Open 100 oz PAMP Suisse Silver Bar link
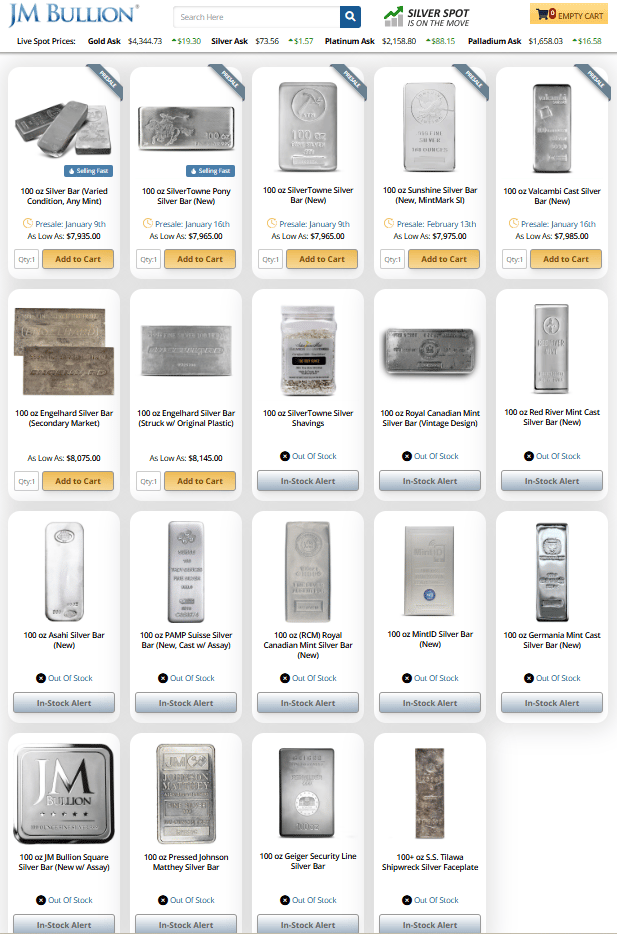Viewport: 617px width, 934px height. click(186, 640)
